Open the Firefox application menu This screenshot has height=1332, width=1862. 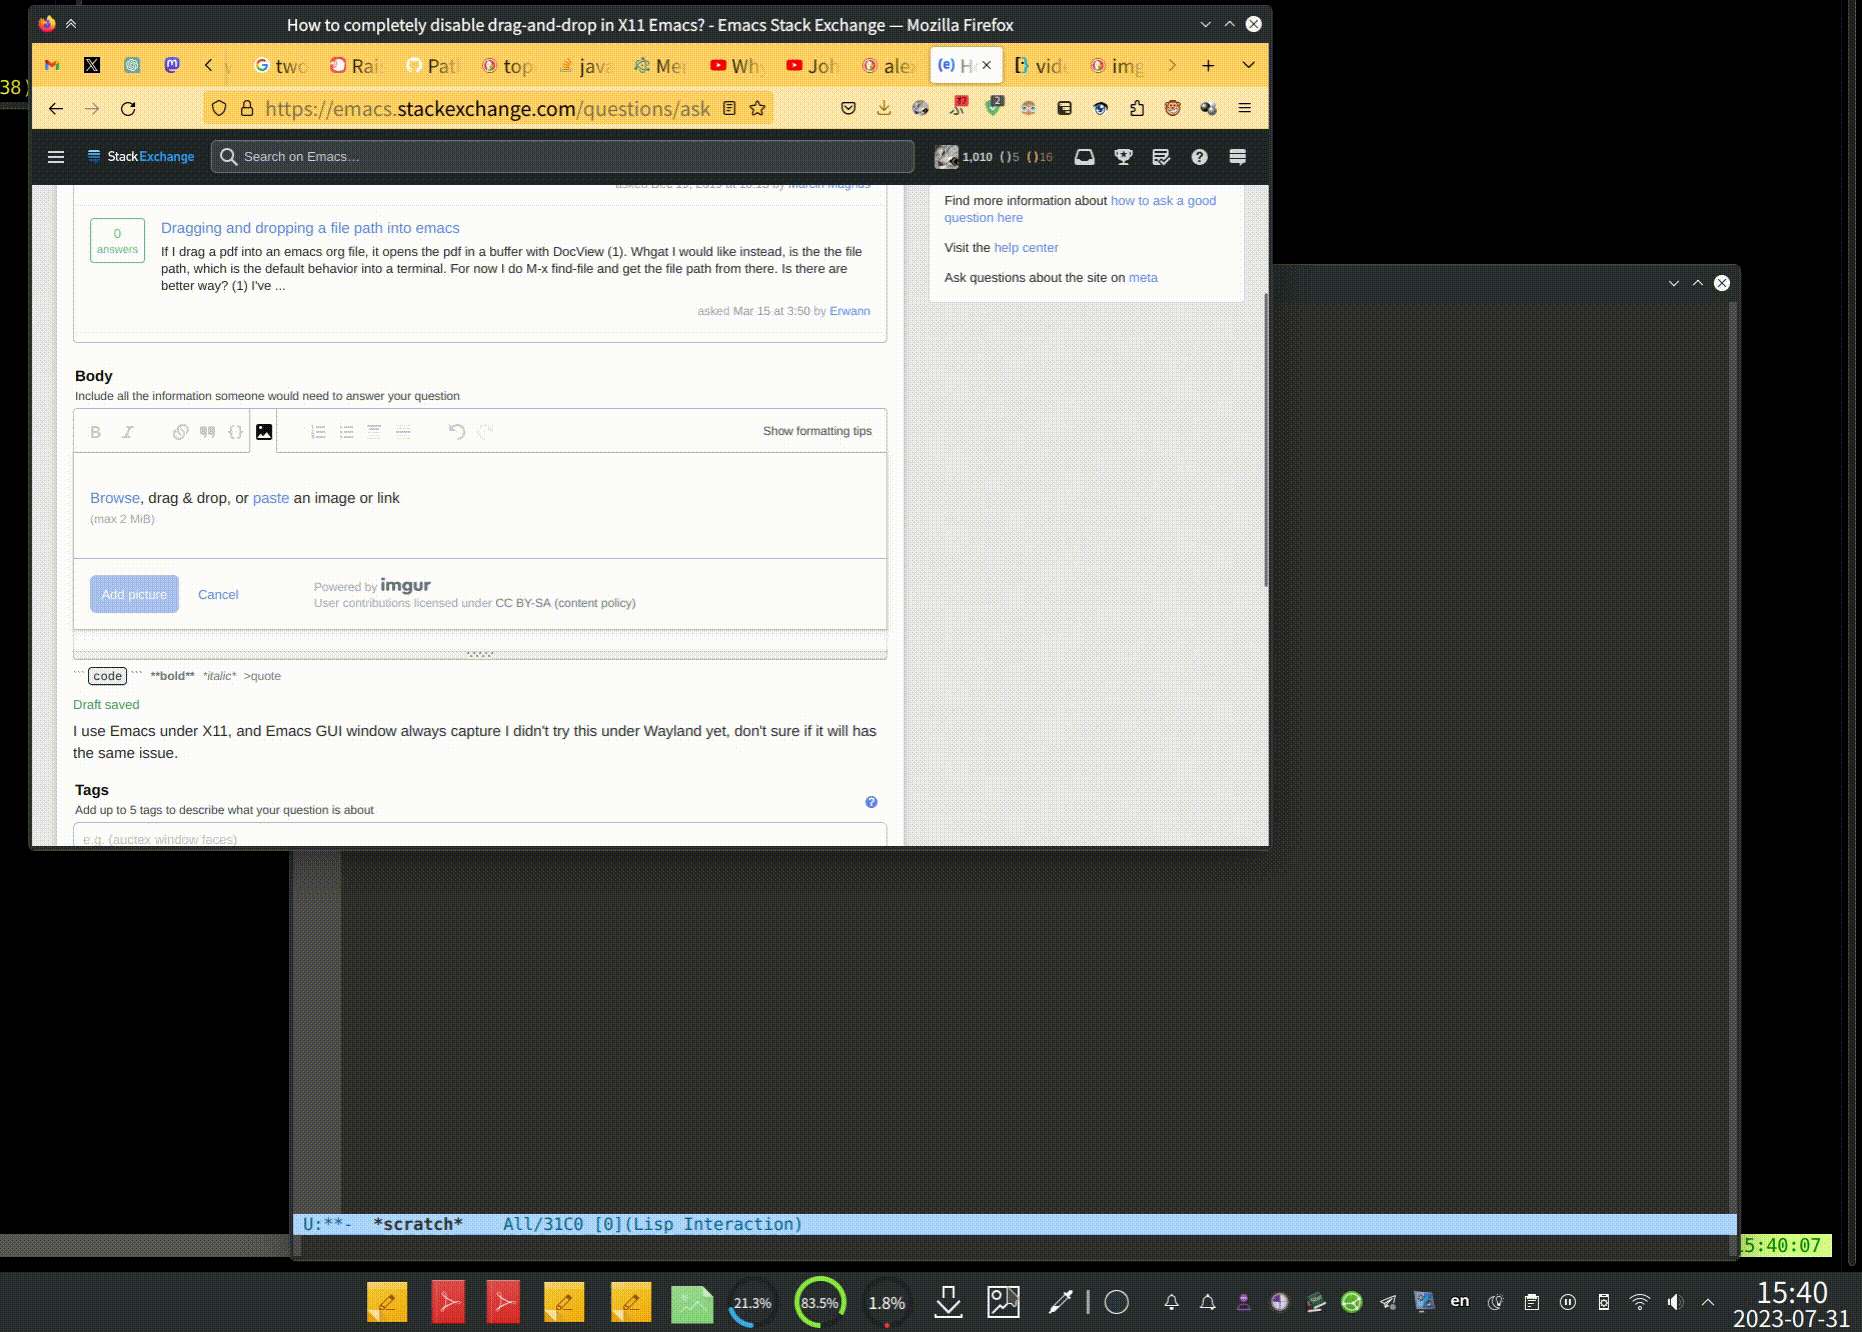1244,108
